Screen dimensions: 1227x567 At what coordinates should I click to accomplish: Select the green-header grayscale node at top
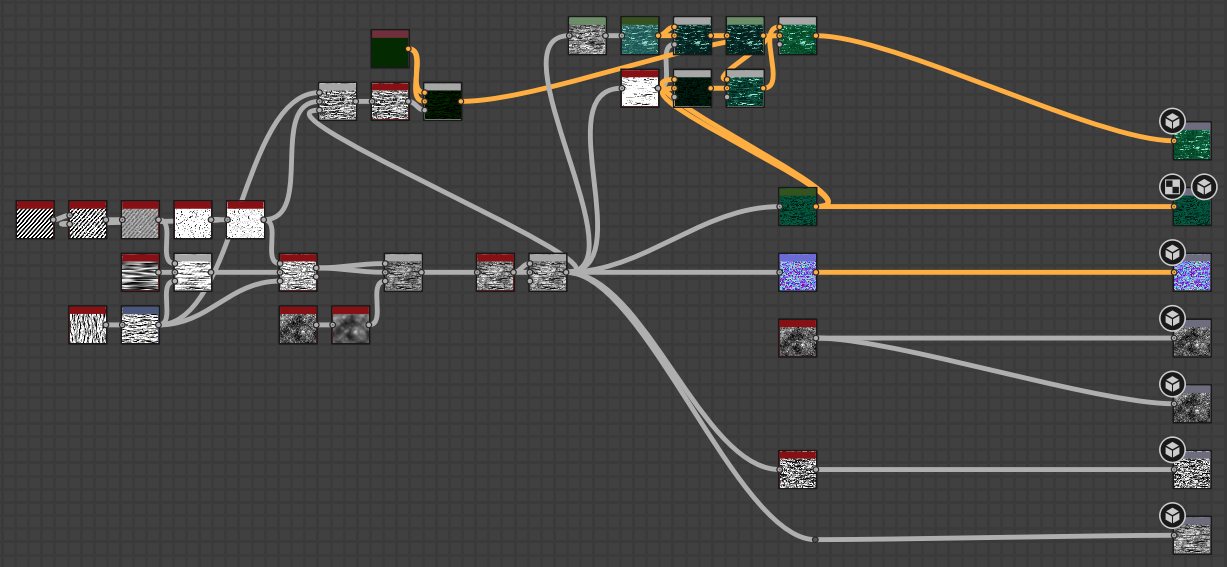click(587, 36)
